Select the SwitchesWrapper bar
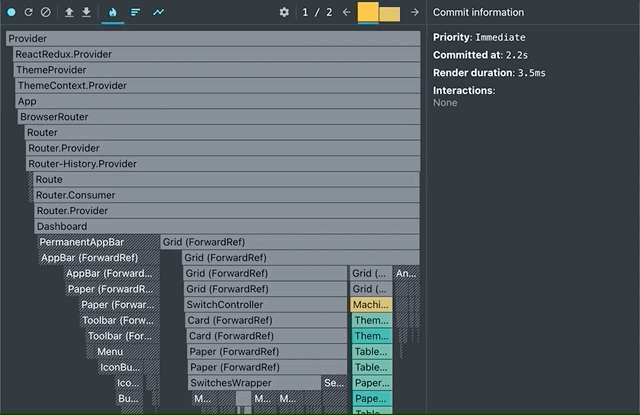Viewport: 640px width, 415px height. [254, 383]
